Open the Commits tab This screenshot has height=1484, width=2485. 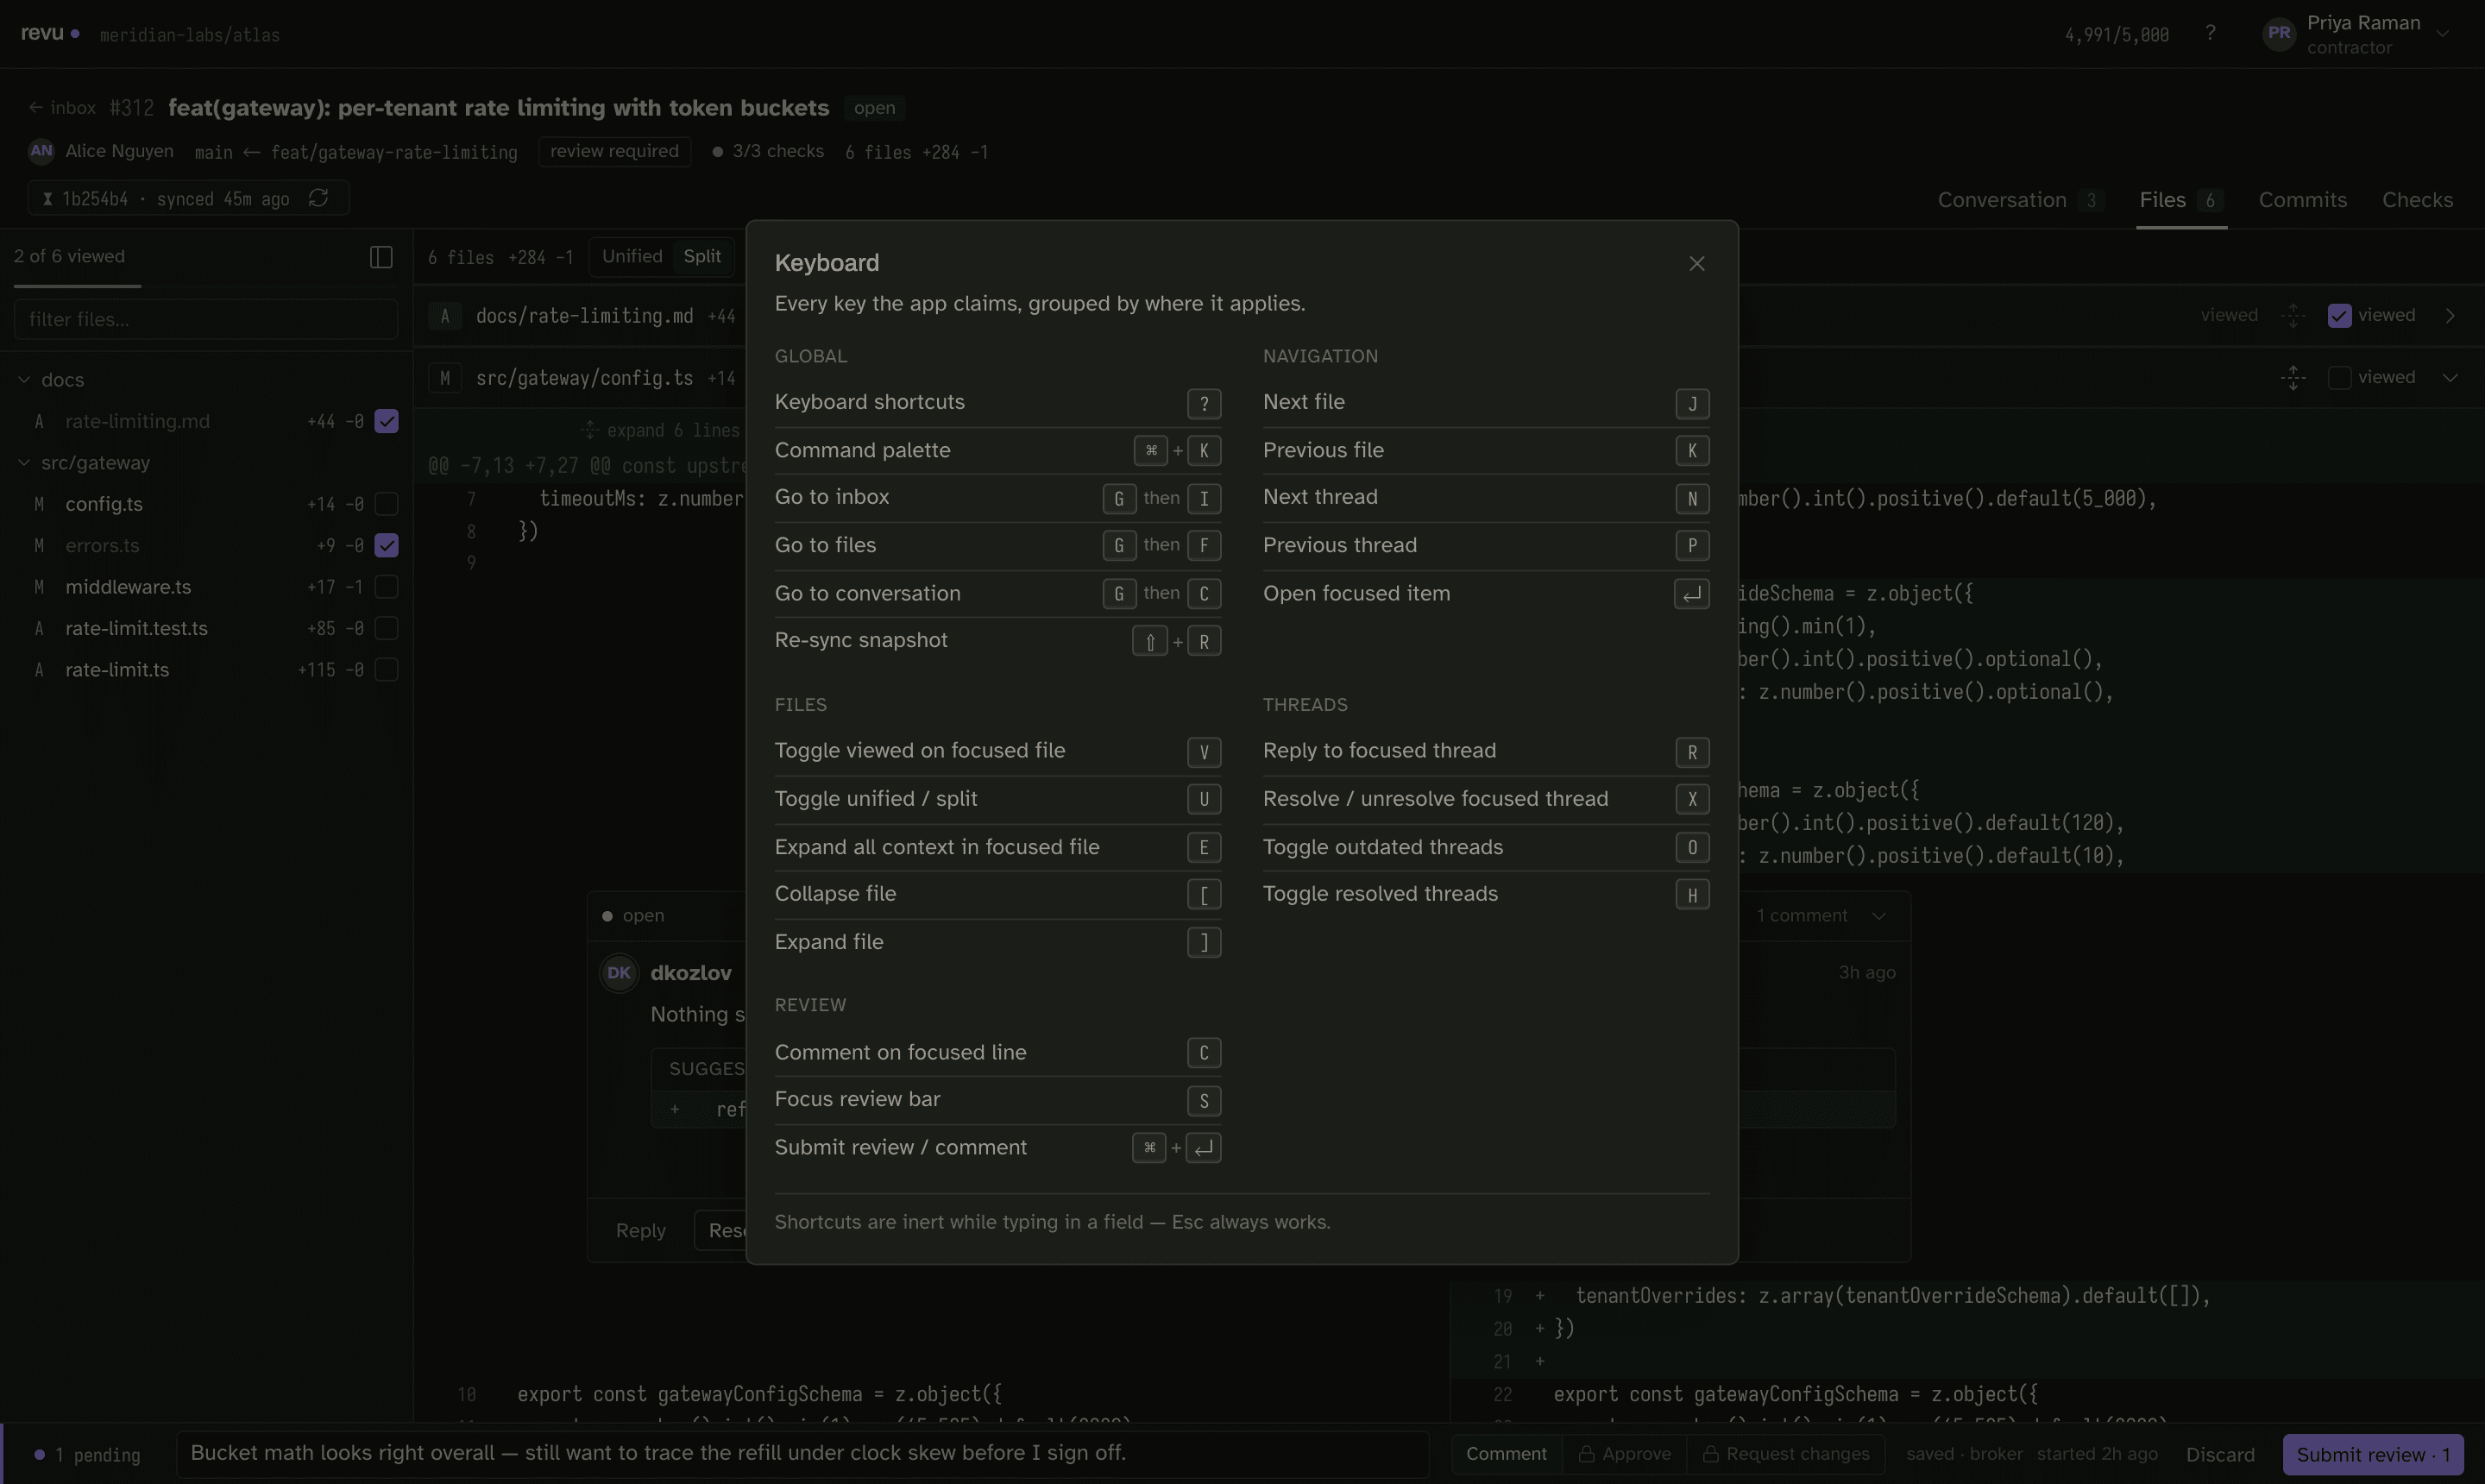point(2302,200)
